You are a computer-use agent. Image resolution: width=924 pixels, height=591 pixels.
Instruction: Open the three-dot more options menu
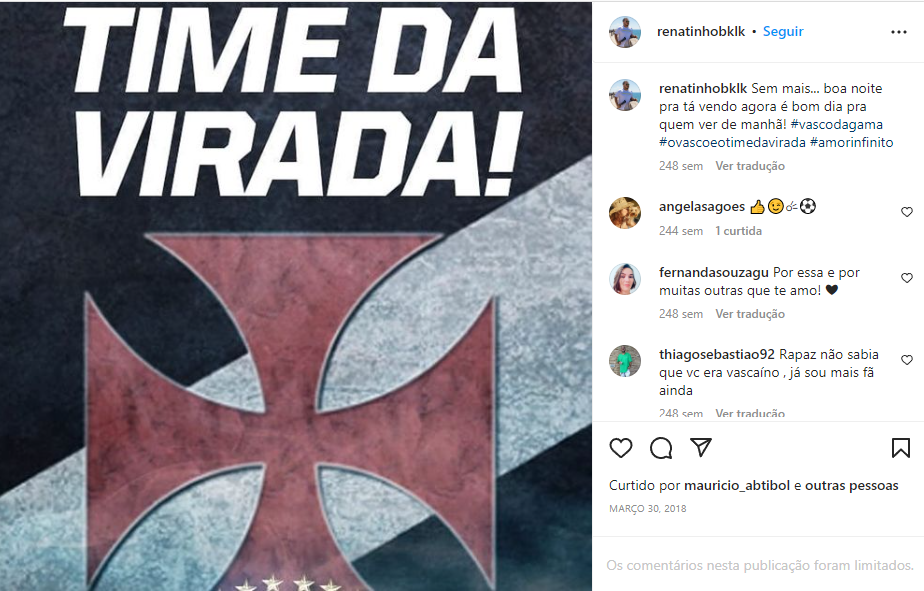(x=899, y=32)
